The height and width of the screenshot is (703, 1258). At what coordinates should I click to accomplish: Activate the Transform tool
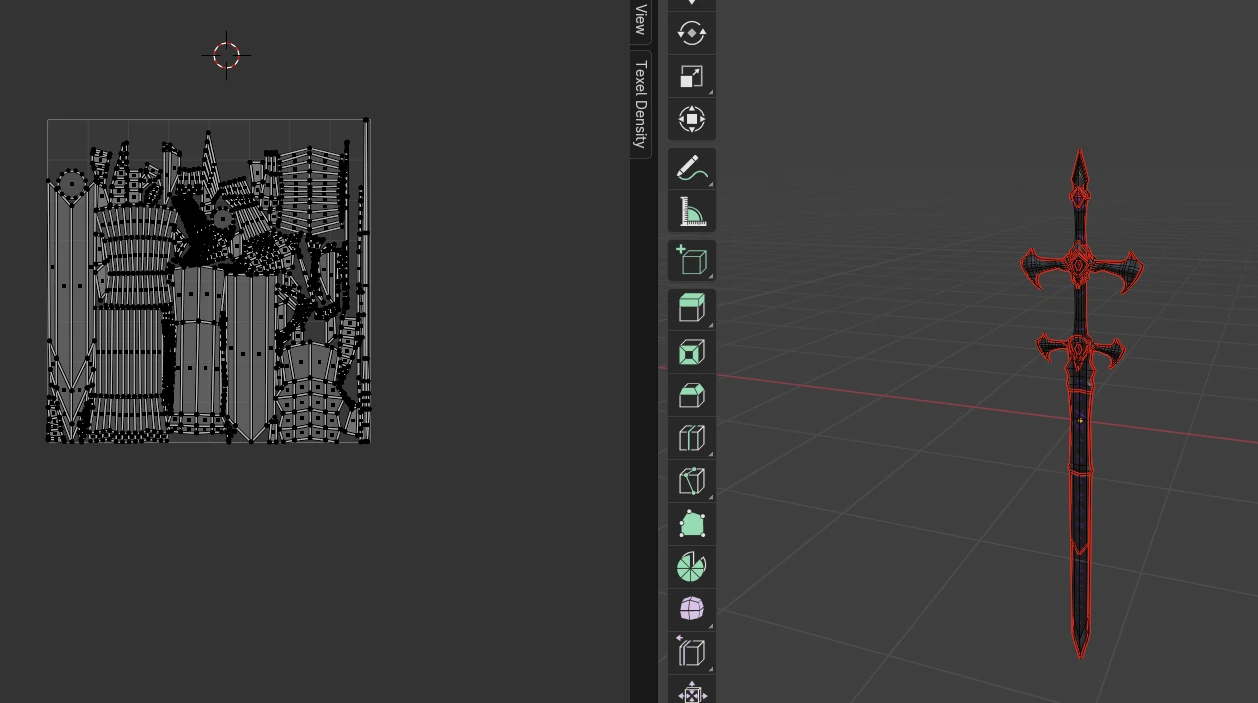691,120
